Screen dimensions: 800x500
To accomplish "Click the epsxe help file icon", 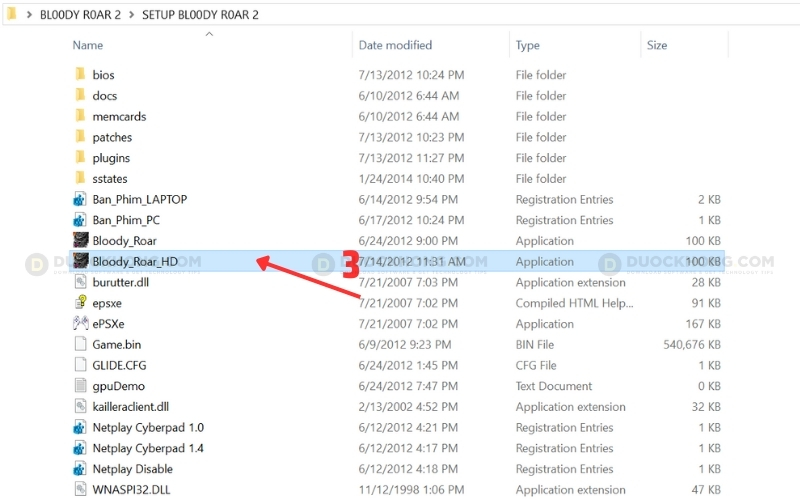I will (x=81, y=303).
